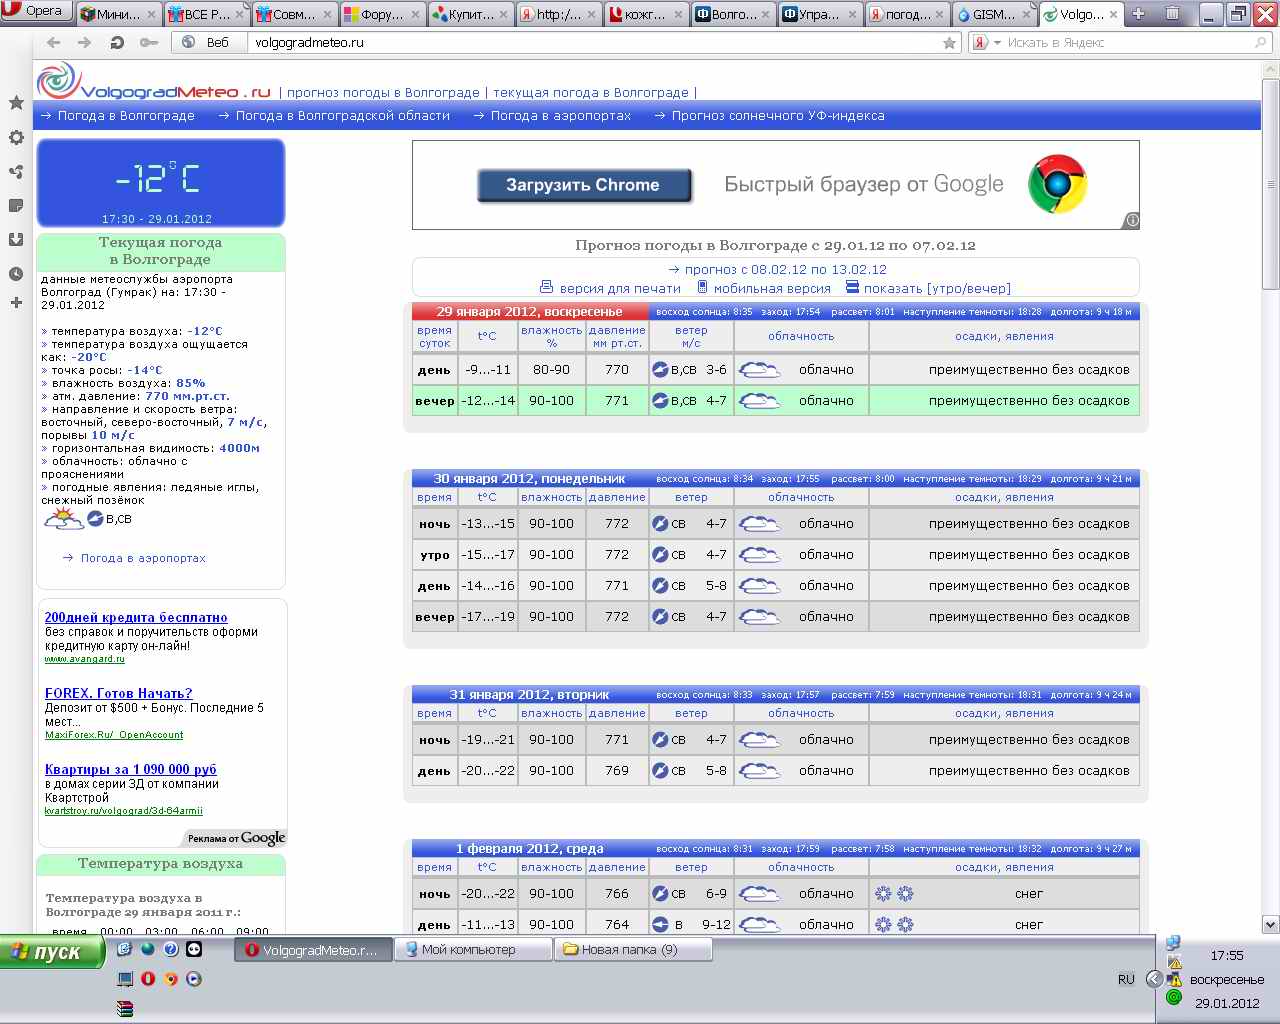The image size is (1280, 1024).
Task: Expand hidden system tray icons arrow
Action: [x=1153, y=979]
